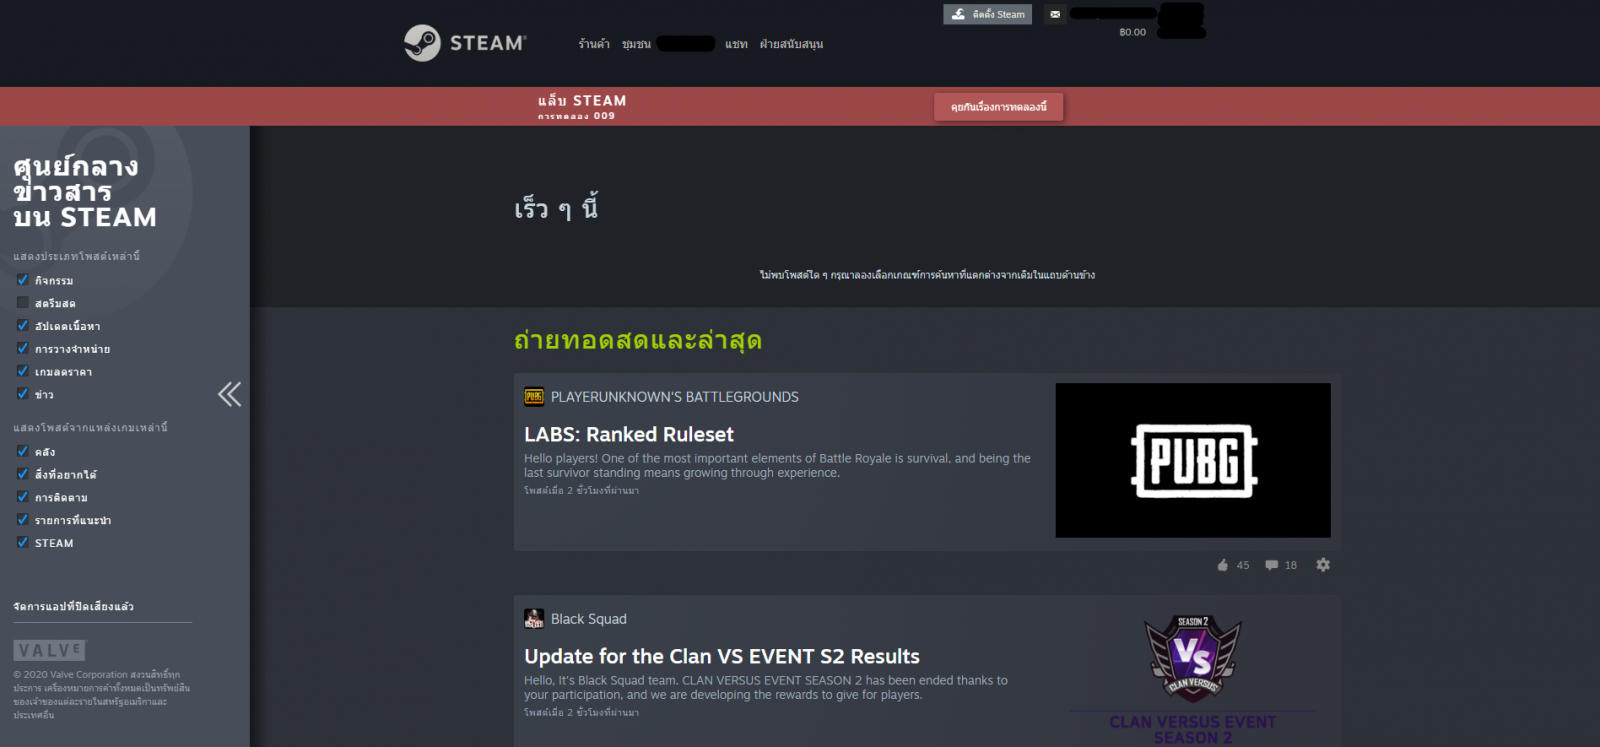Click the PUBG game icon beside PLAYERUNKNOWN'S BATTLEGROUNDS

[x=534, y=397]
